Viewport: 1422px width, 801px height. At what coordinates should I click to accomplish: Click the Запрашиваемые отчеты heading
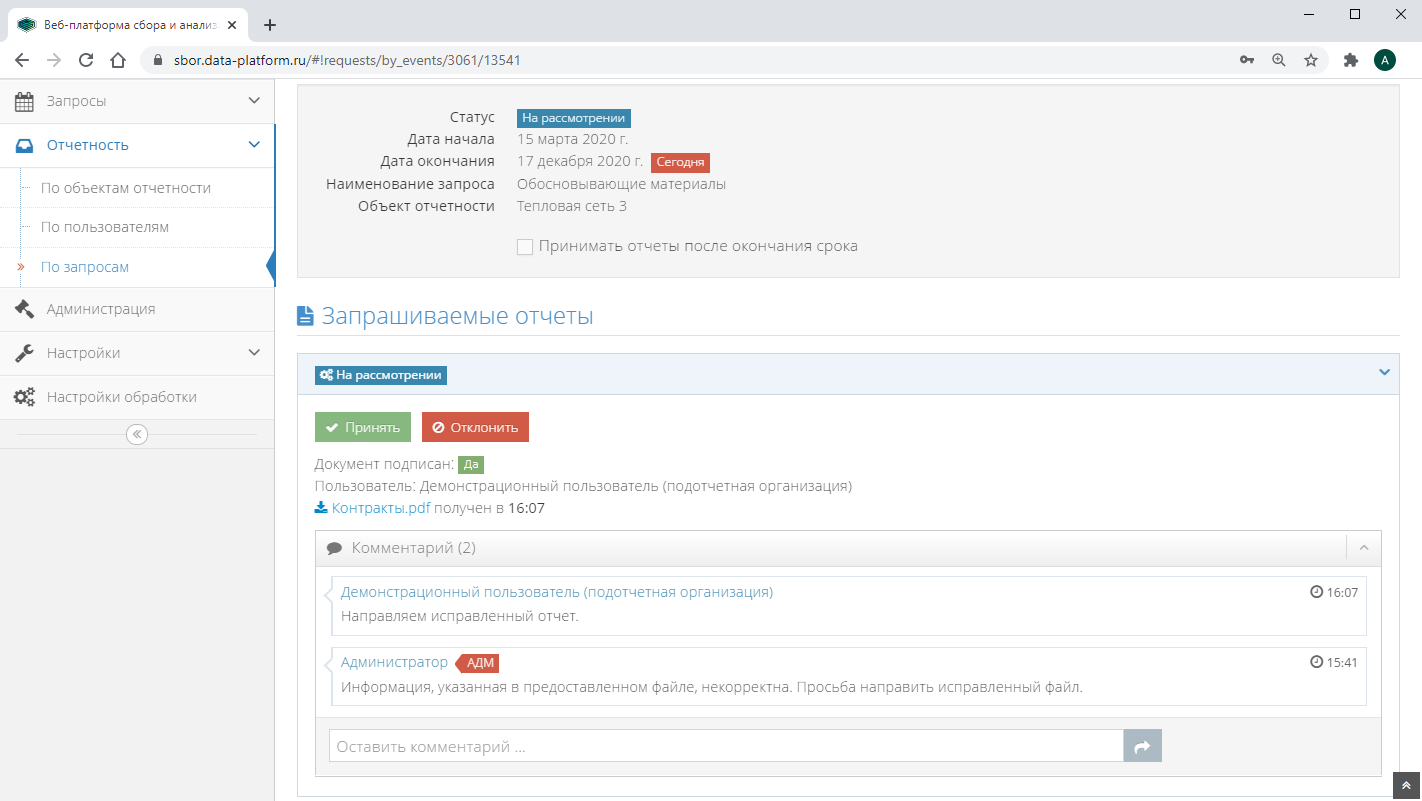pyautogui.click(x=457, y=316)
